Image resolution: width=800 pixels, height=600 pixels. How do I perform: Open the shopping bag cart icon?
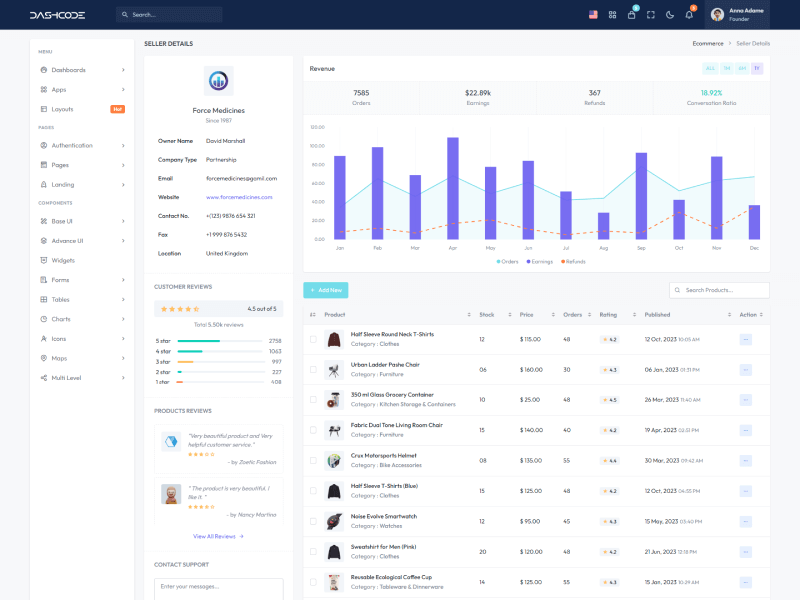click(x=631, y=14)
